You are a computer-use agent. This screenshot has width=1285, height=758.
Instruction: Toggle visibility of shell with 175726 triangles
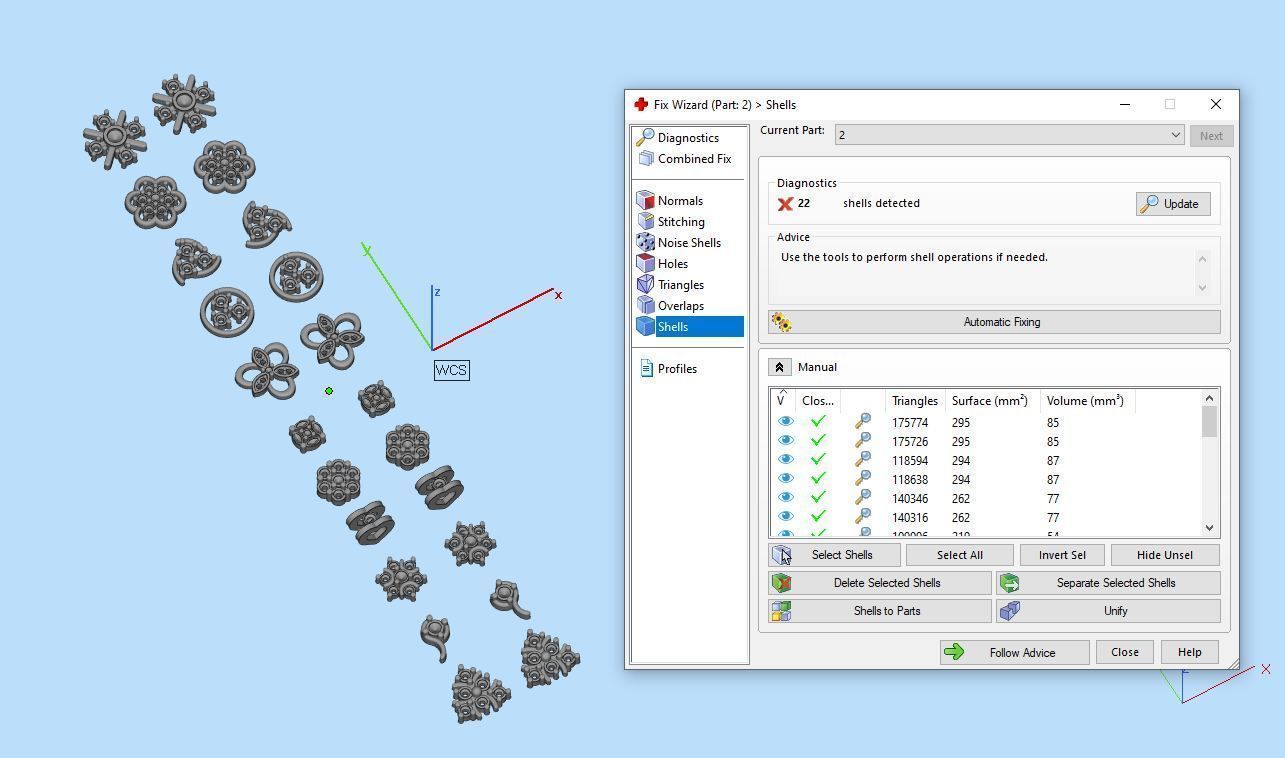[x=785, y=441]
